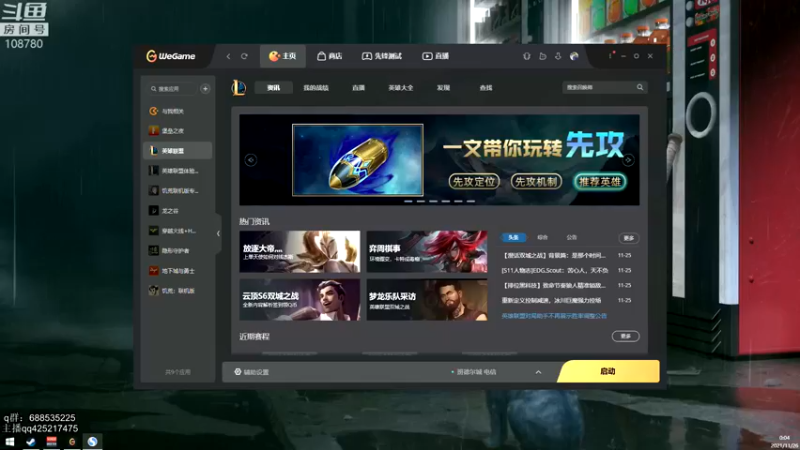800x450 pixels.
Task: Select 饥荒联机版专... in the sidebar
Action: click(x=178, y=190)
